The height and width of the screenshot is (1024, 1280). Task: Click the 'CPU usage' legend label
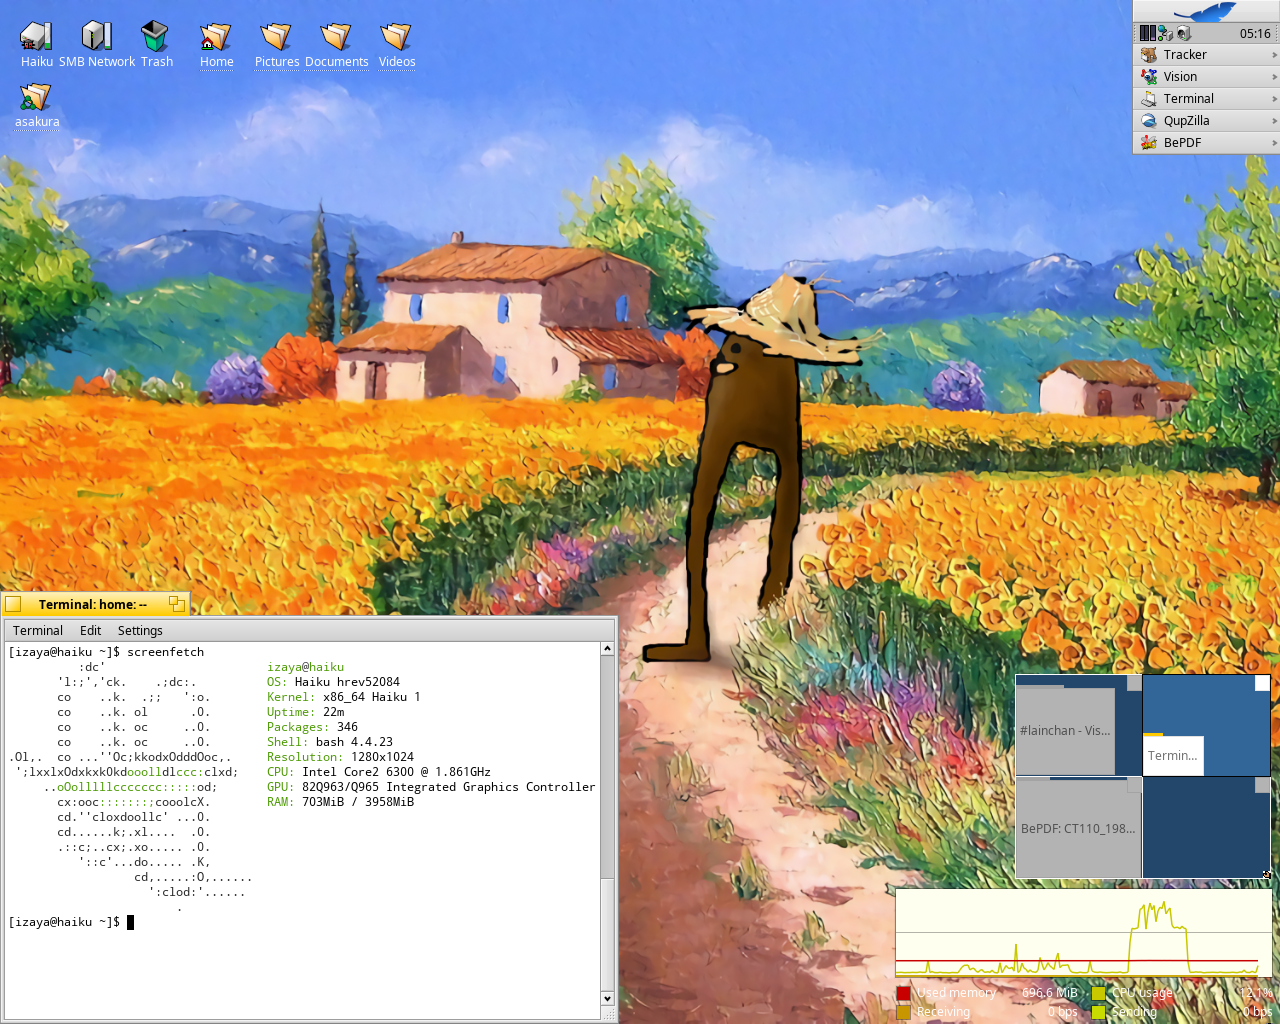1142,993
